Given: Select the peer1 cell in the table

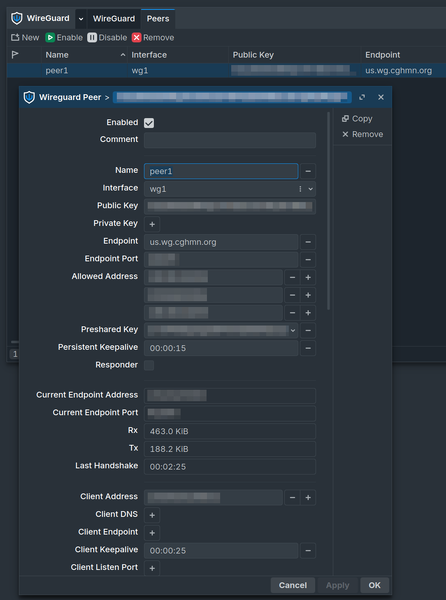Looking at the screenshot, I should (x=57, y=71).
